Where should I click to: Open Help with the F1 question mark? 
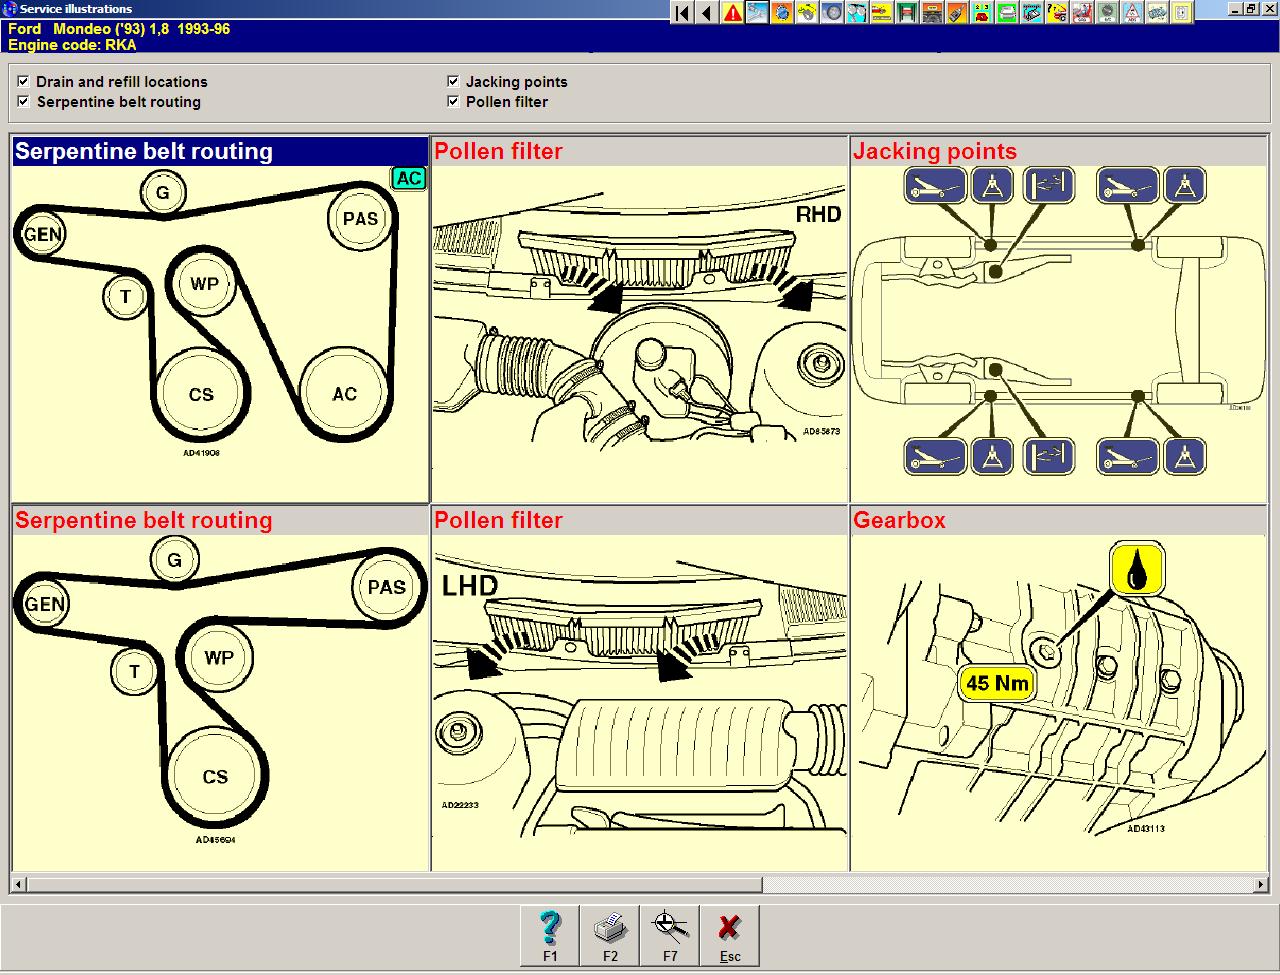point(550,935)
